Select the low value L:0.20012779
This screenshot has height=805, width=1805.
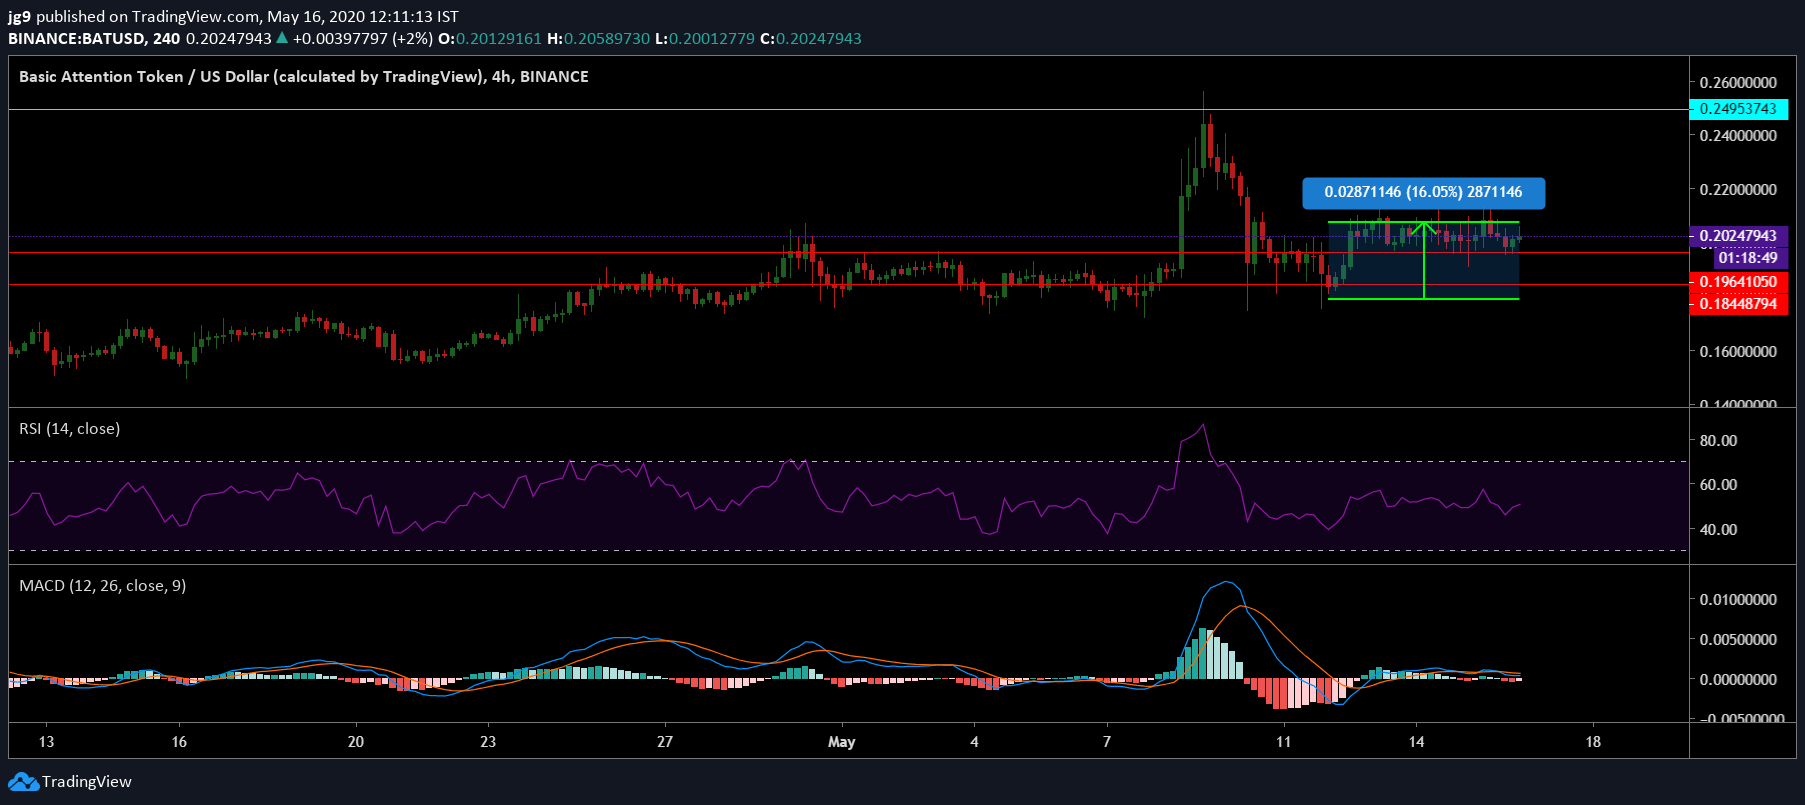point(704,38)
